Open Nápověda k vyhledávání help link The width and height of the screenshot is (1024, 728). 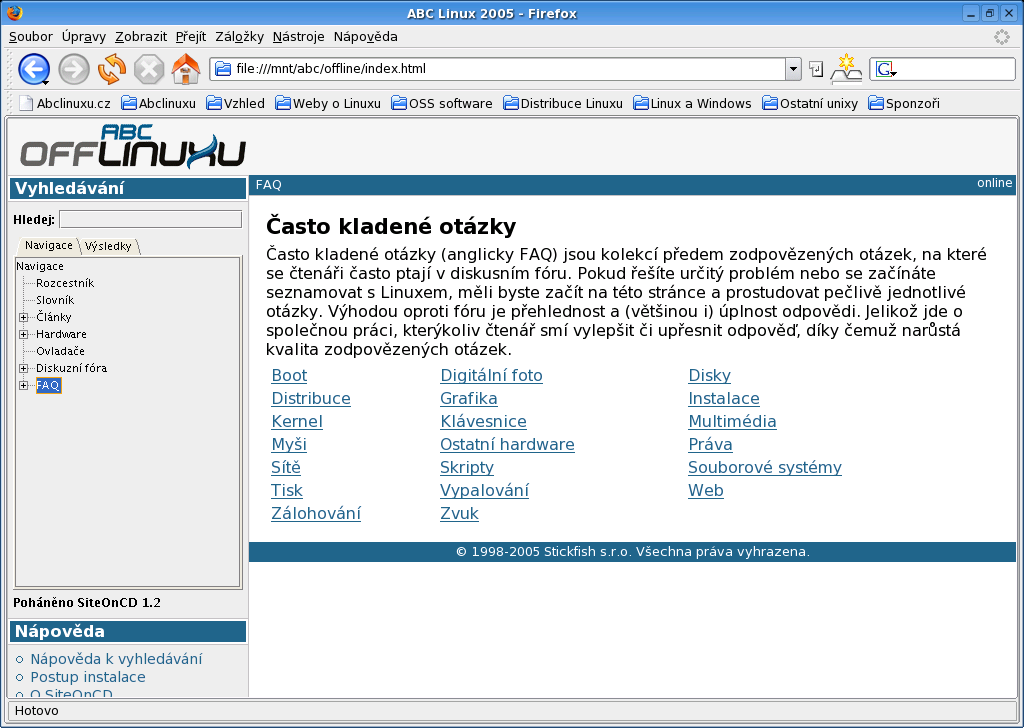tap(116, 659)
